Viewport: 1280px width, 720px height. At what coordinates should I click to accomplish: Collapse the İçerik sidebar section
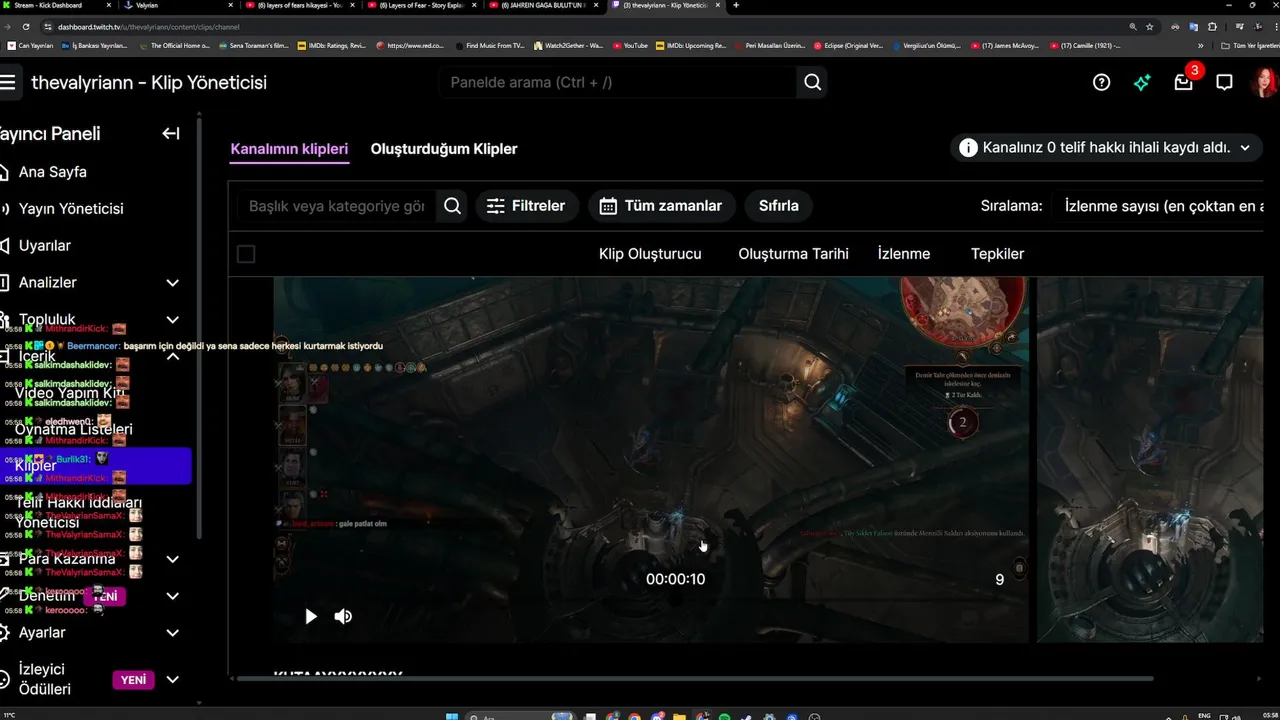point(172,356)
